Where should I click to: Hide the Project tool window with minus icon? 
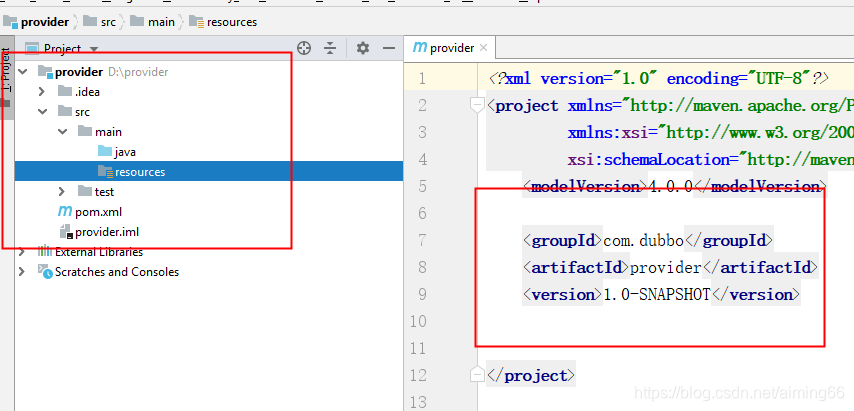(389, 48)
